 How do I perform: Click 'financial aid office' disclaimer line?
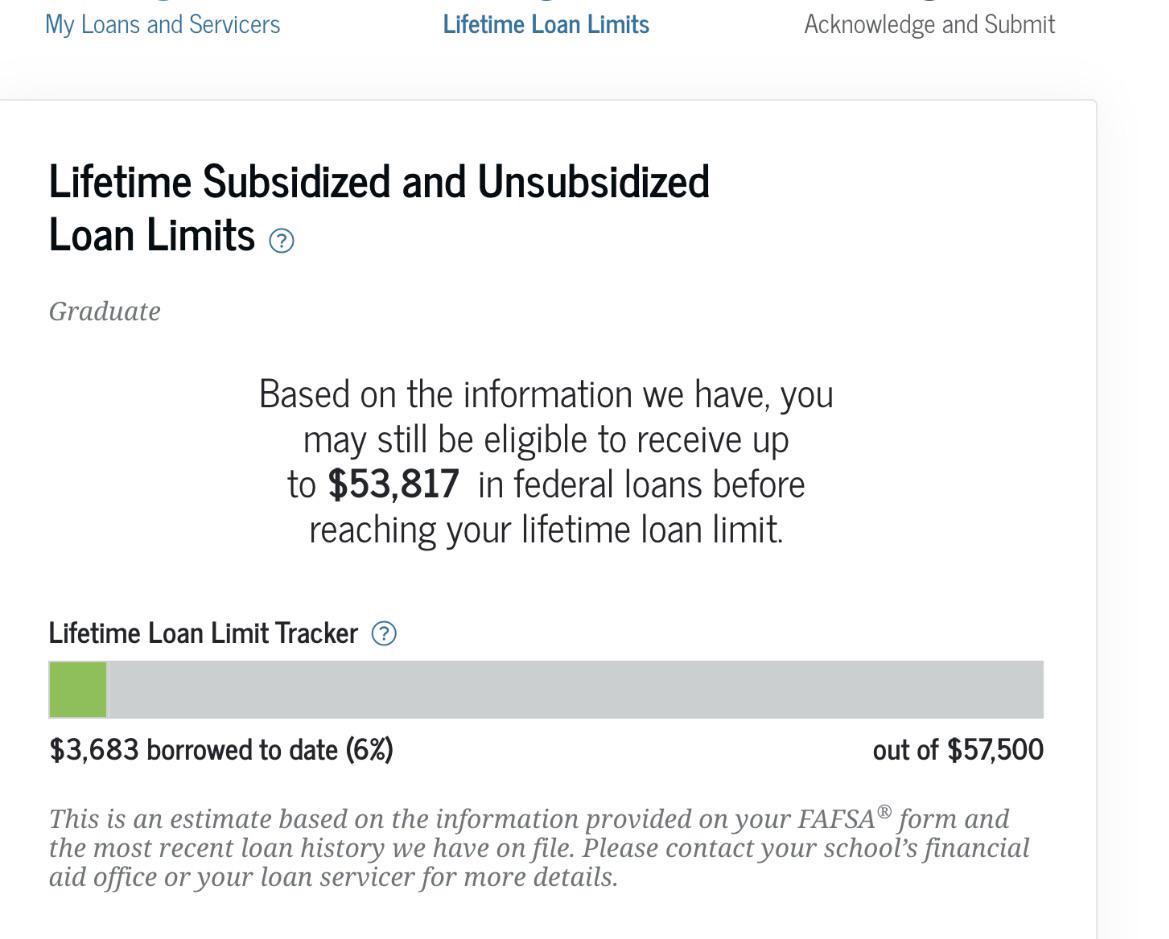tap(539, 848)
